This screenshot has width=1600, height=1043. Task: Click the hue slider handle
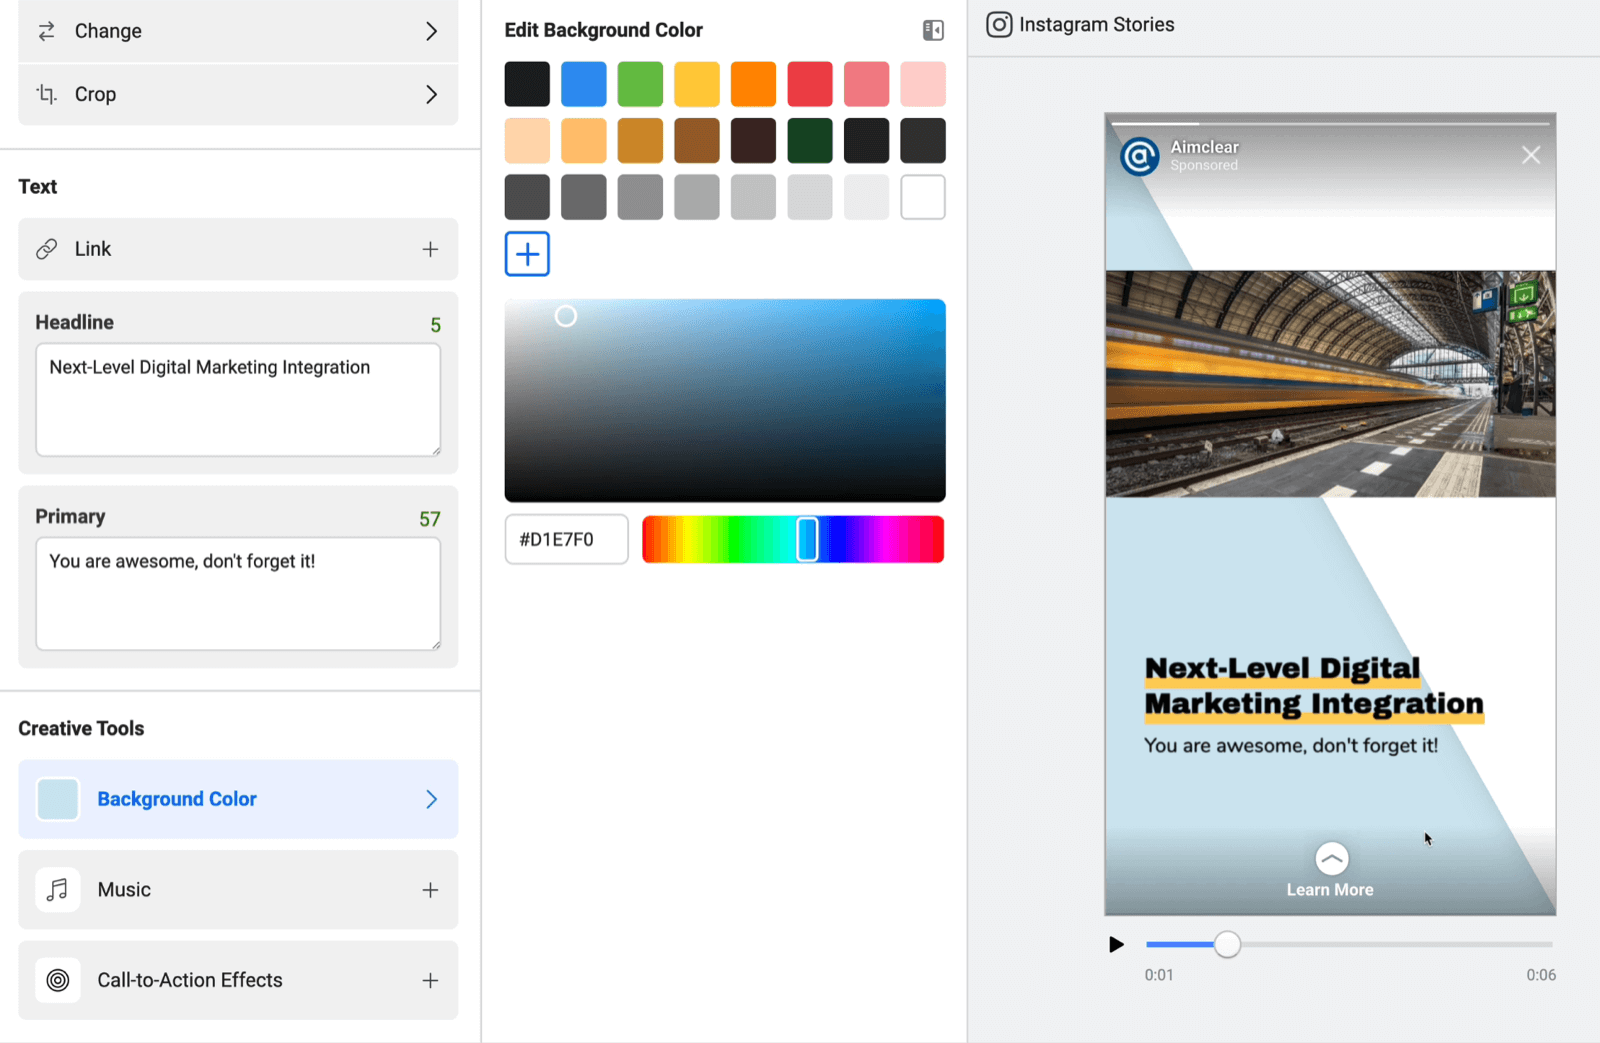tap(807, 539)
